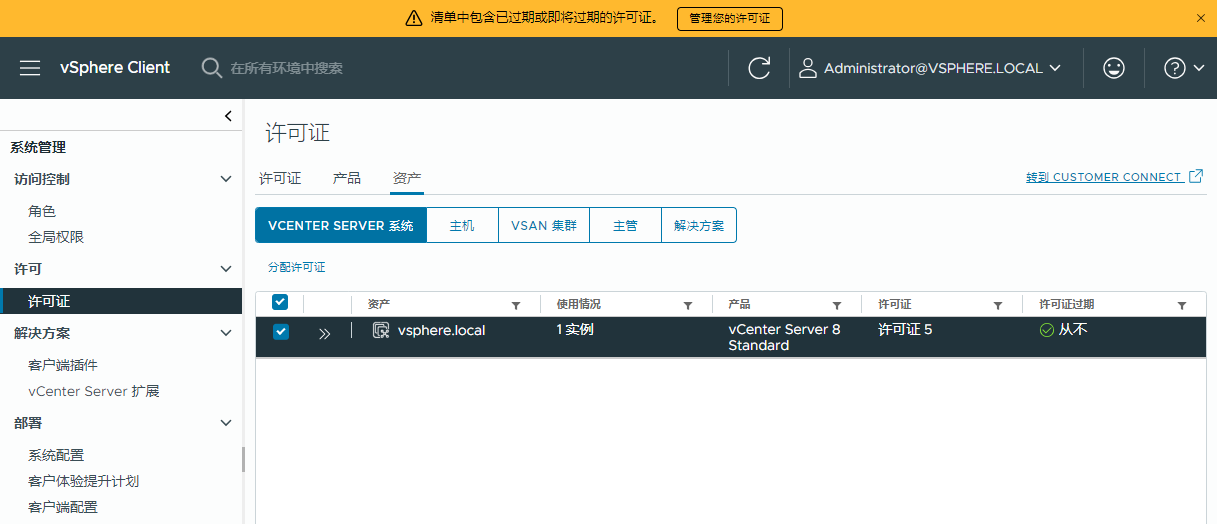Viewport: 1217px width, 524px height.
Task: Click the warning triangle in banner
Action: 414,18
